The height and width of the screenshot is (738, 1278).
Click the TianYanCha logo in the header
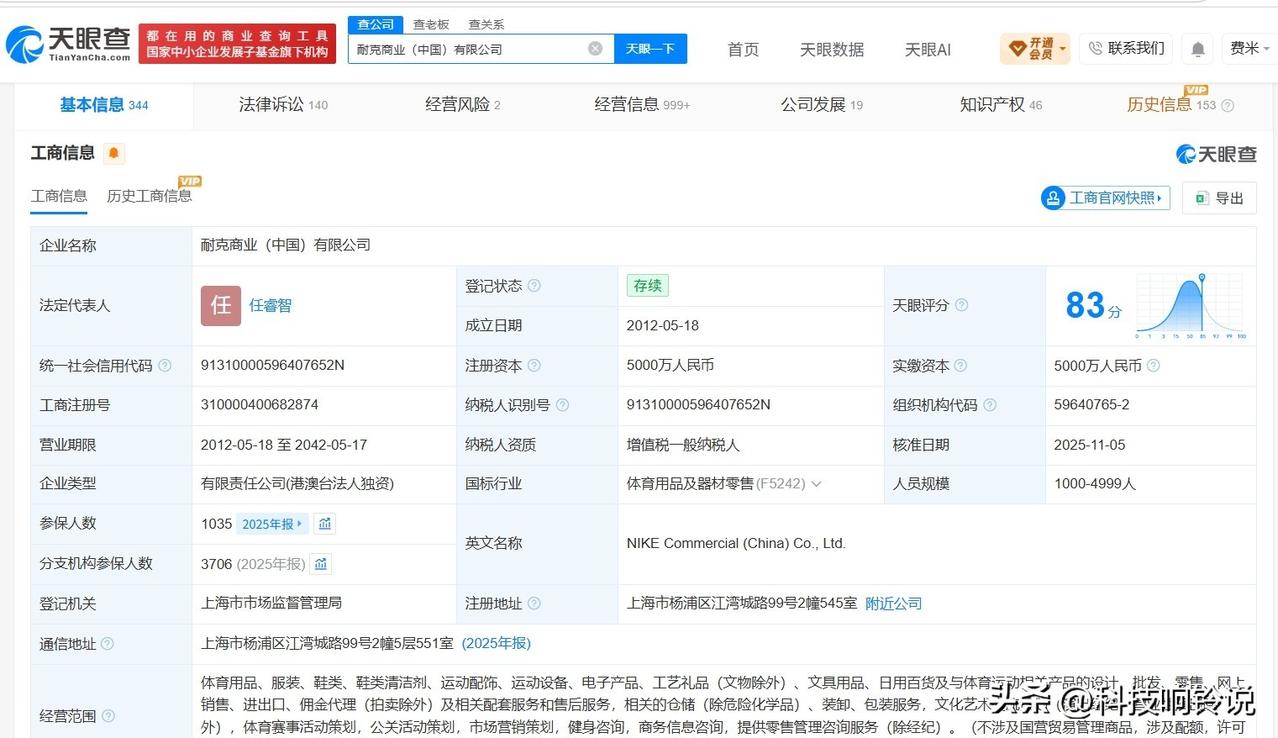[68, 44]
